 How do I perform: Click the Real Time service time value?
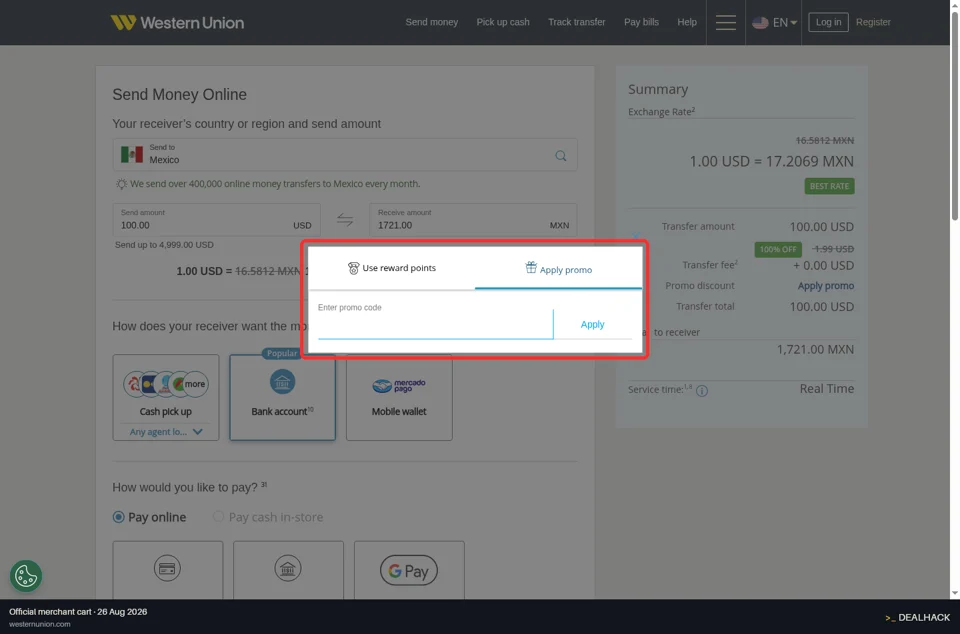(827, 389)
